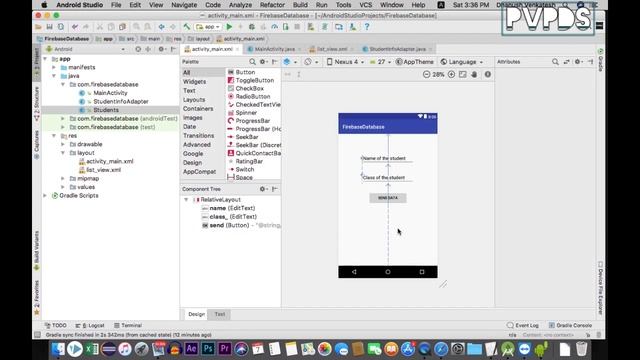Open Photoshop from the Dock
640x360 pixels.
pos(208,349)
